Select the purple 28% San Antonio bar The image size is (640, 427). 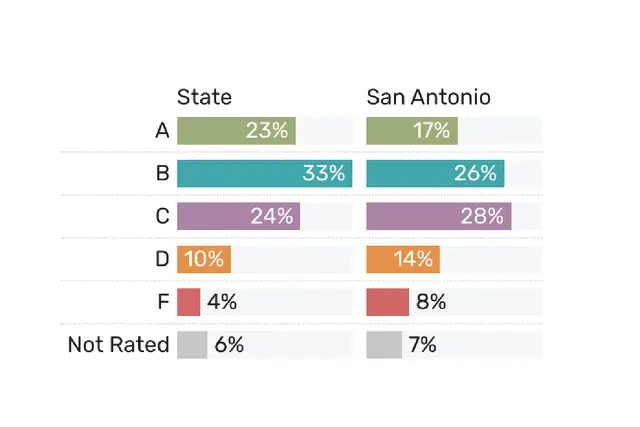point(439,216)
